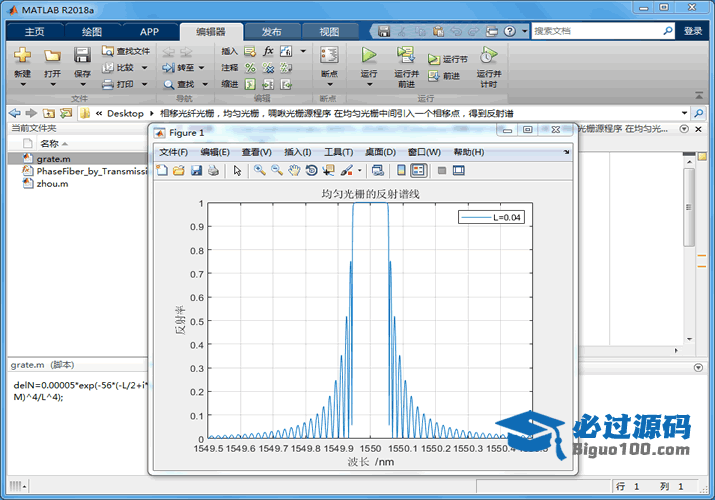Switch to the 绘图 (Plots) ribbon tab
This screenshot has height=500, width=715.
92,32
